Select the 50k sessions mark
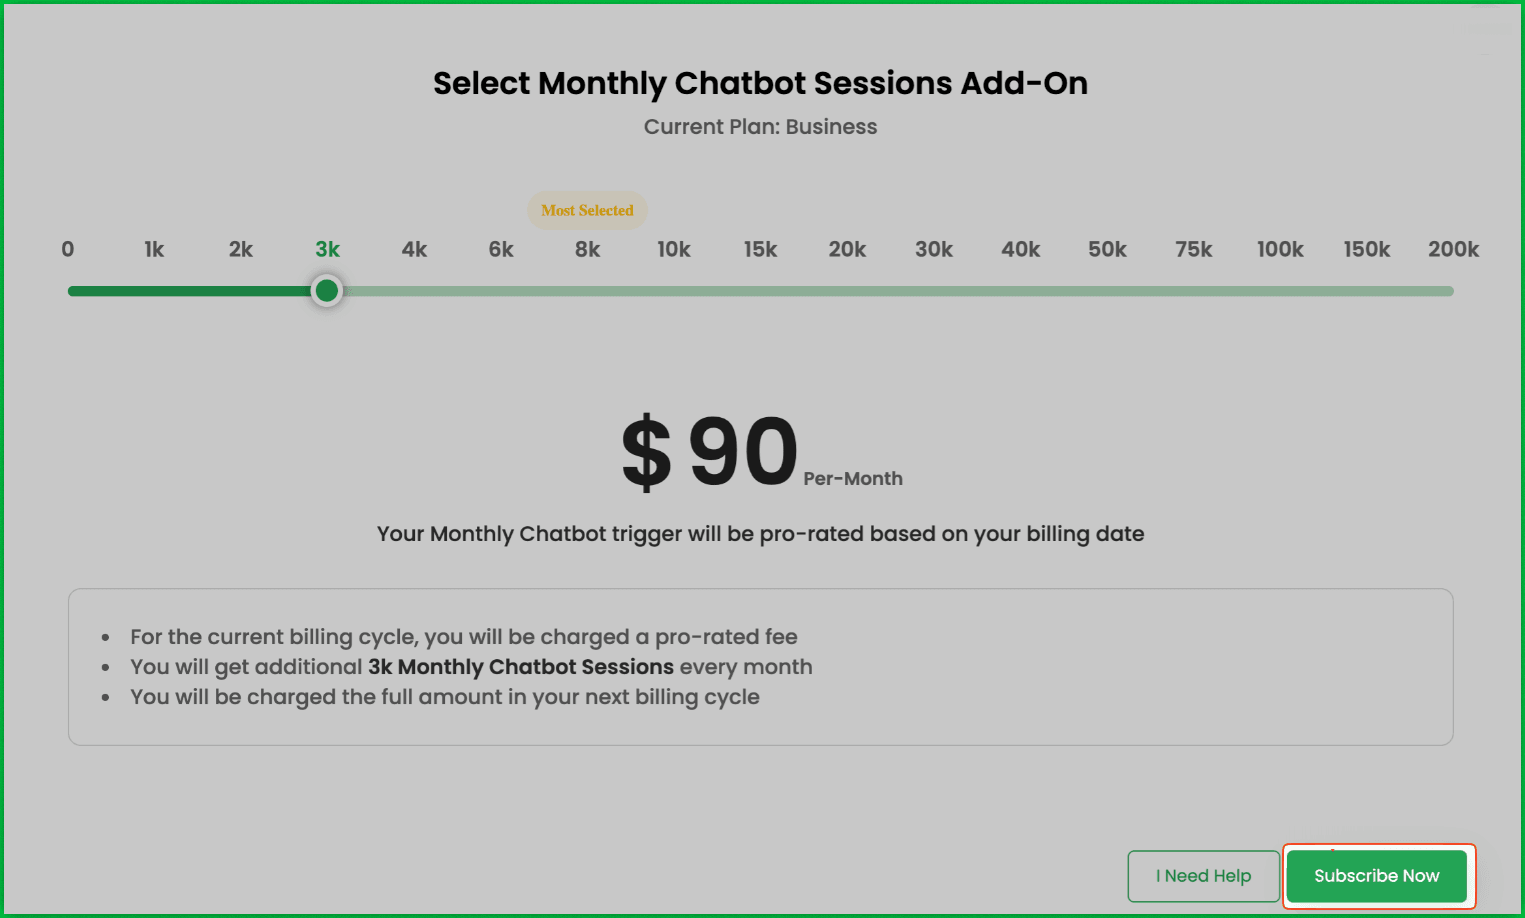The height and width of the screenshot is (918, 1525). pos(1107,249)
